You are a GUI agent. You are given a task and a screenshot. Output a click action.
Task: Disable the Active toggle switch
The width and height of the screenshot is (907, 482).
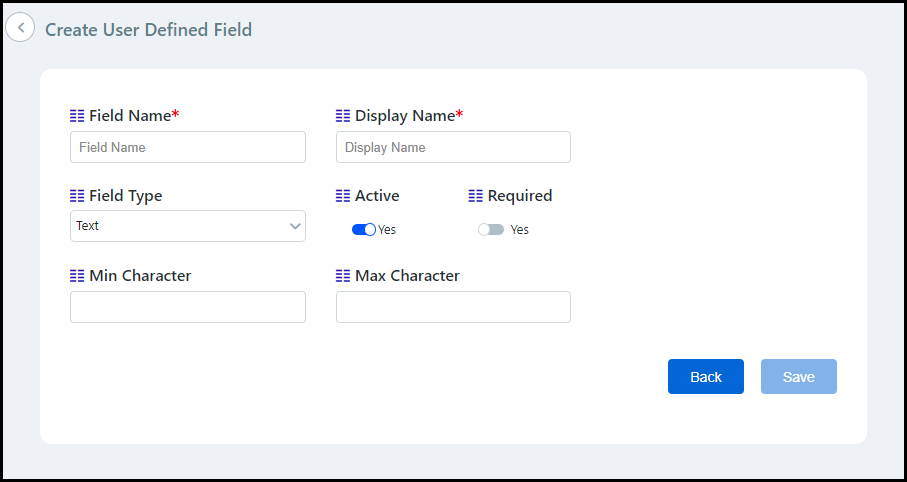coord(363,230)
